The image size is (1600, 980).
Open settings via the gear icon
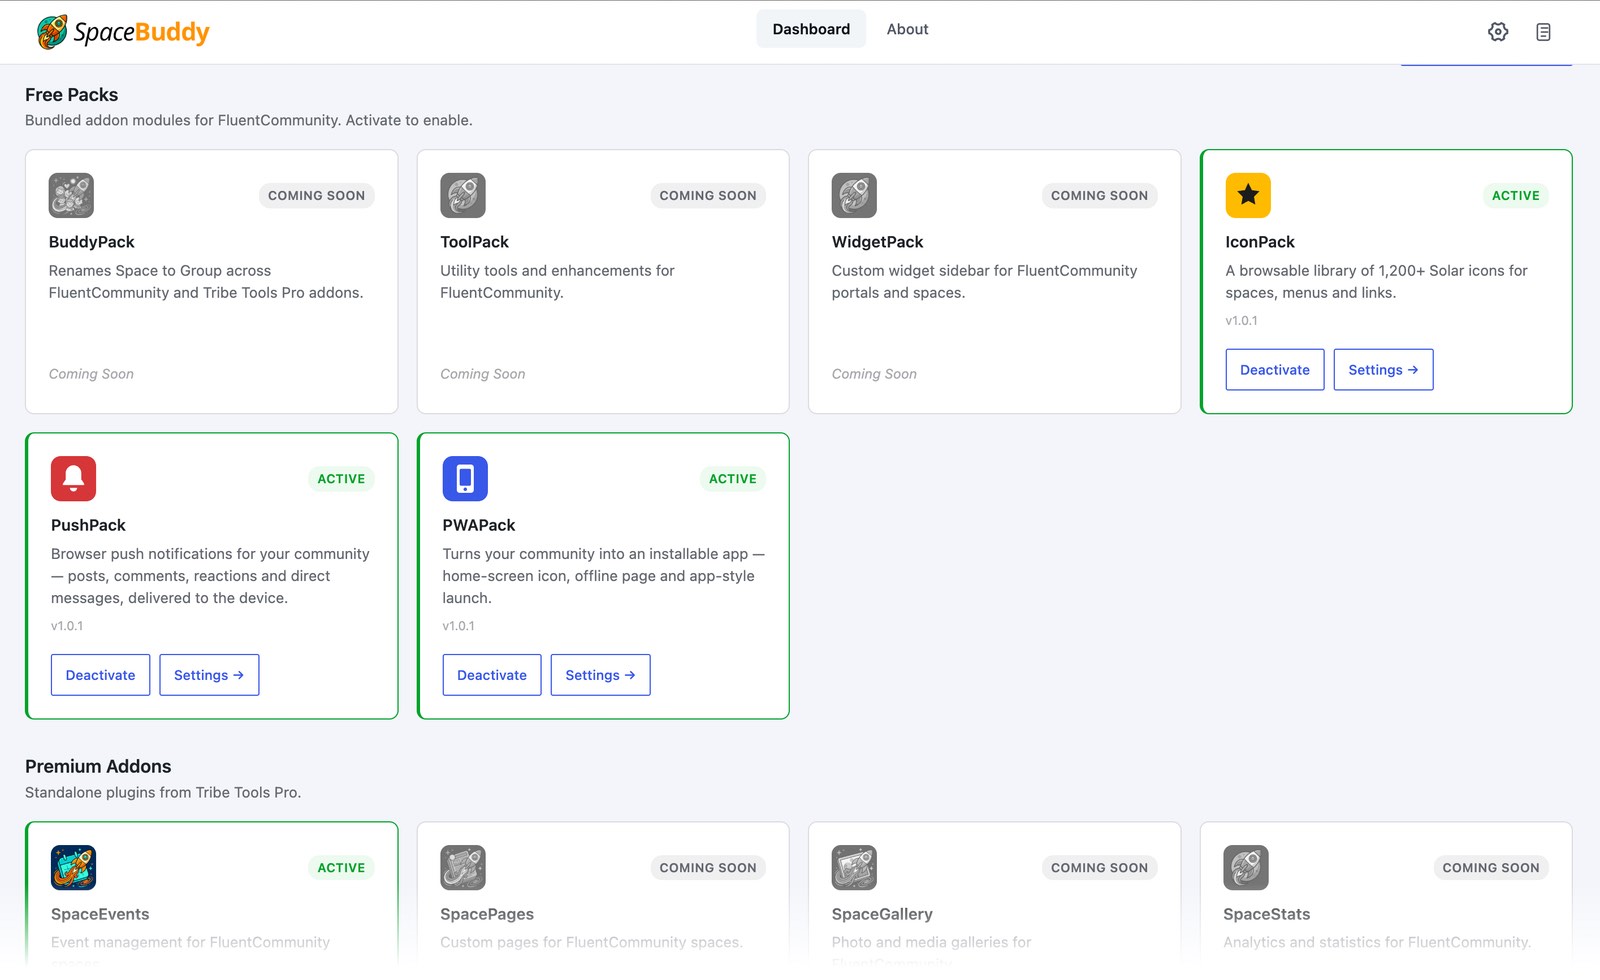pos(1498,32)
